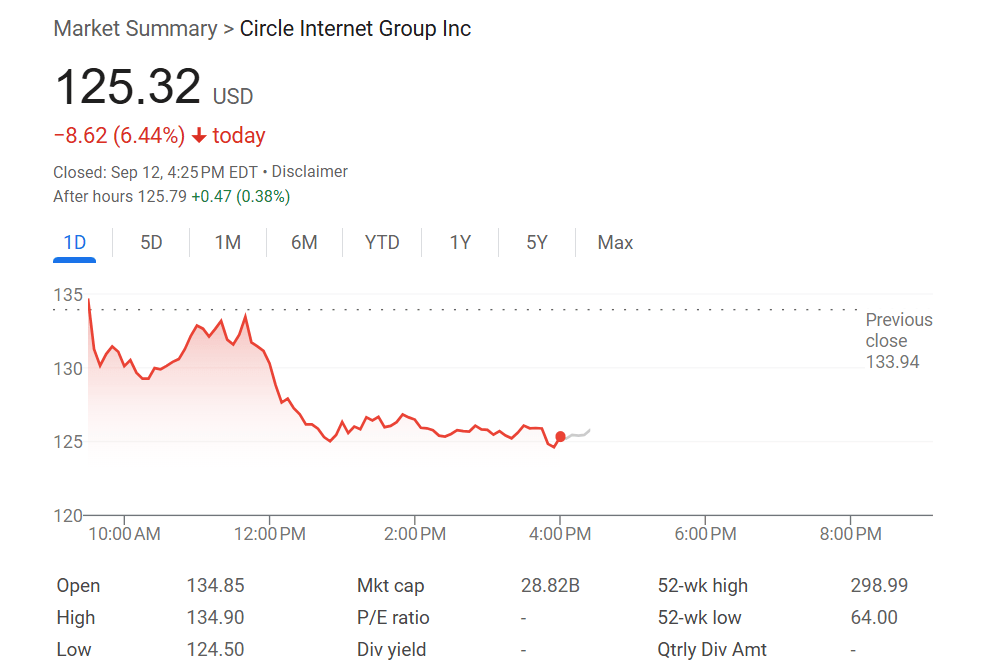The width and height of the screenshot is (999, 671).
Task: Click the red closing-price dot on chart
Action: (x=560, y=436)
